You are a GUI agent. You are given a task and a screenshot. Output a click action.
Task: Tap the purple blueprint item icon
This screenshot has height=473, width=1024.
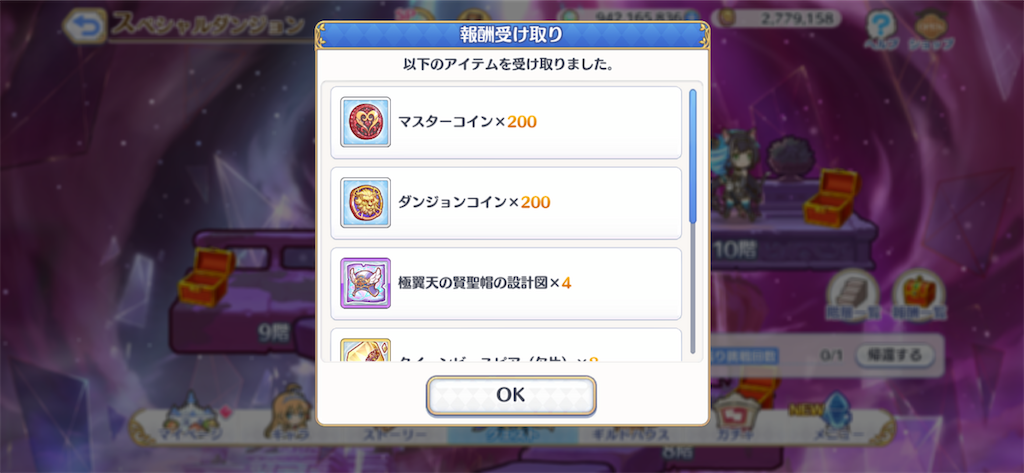366,283
